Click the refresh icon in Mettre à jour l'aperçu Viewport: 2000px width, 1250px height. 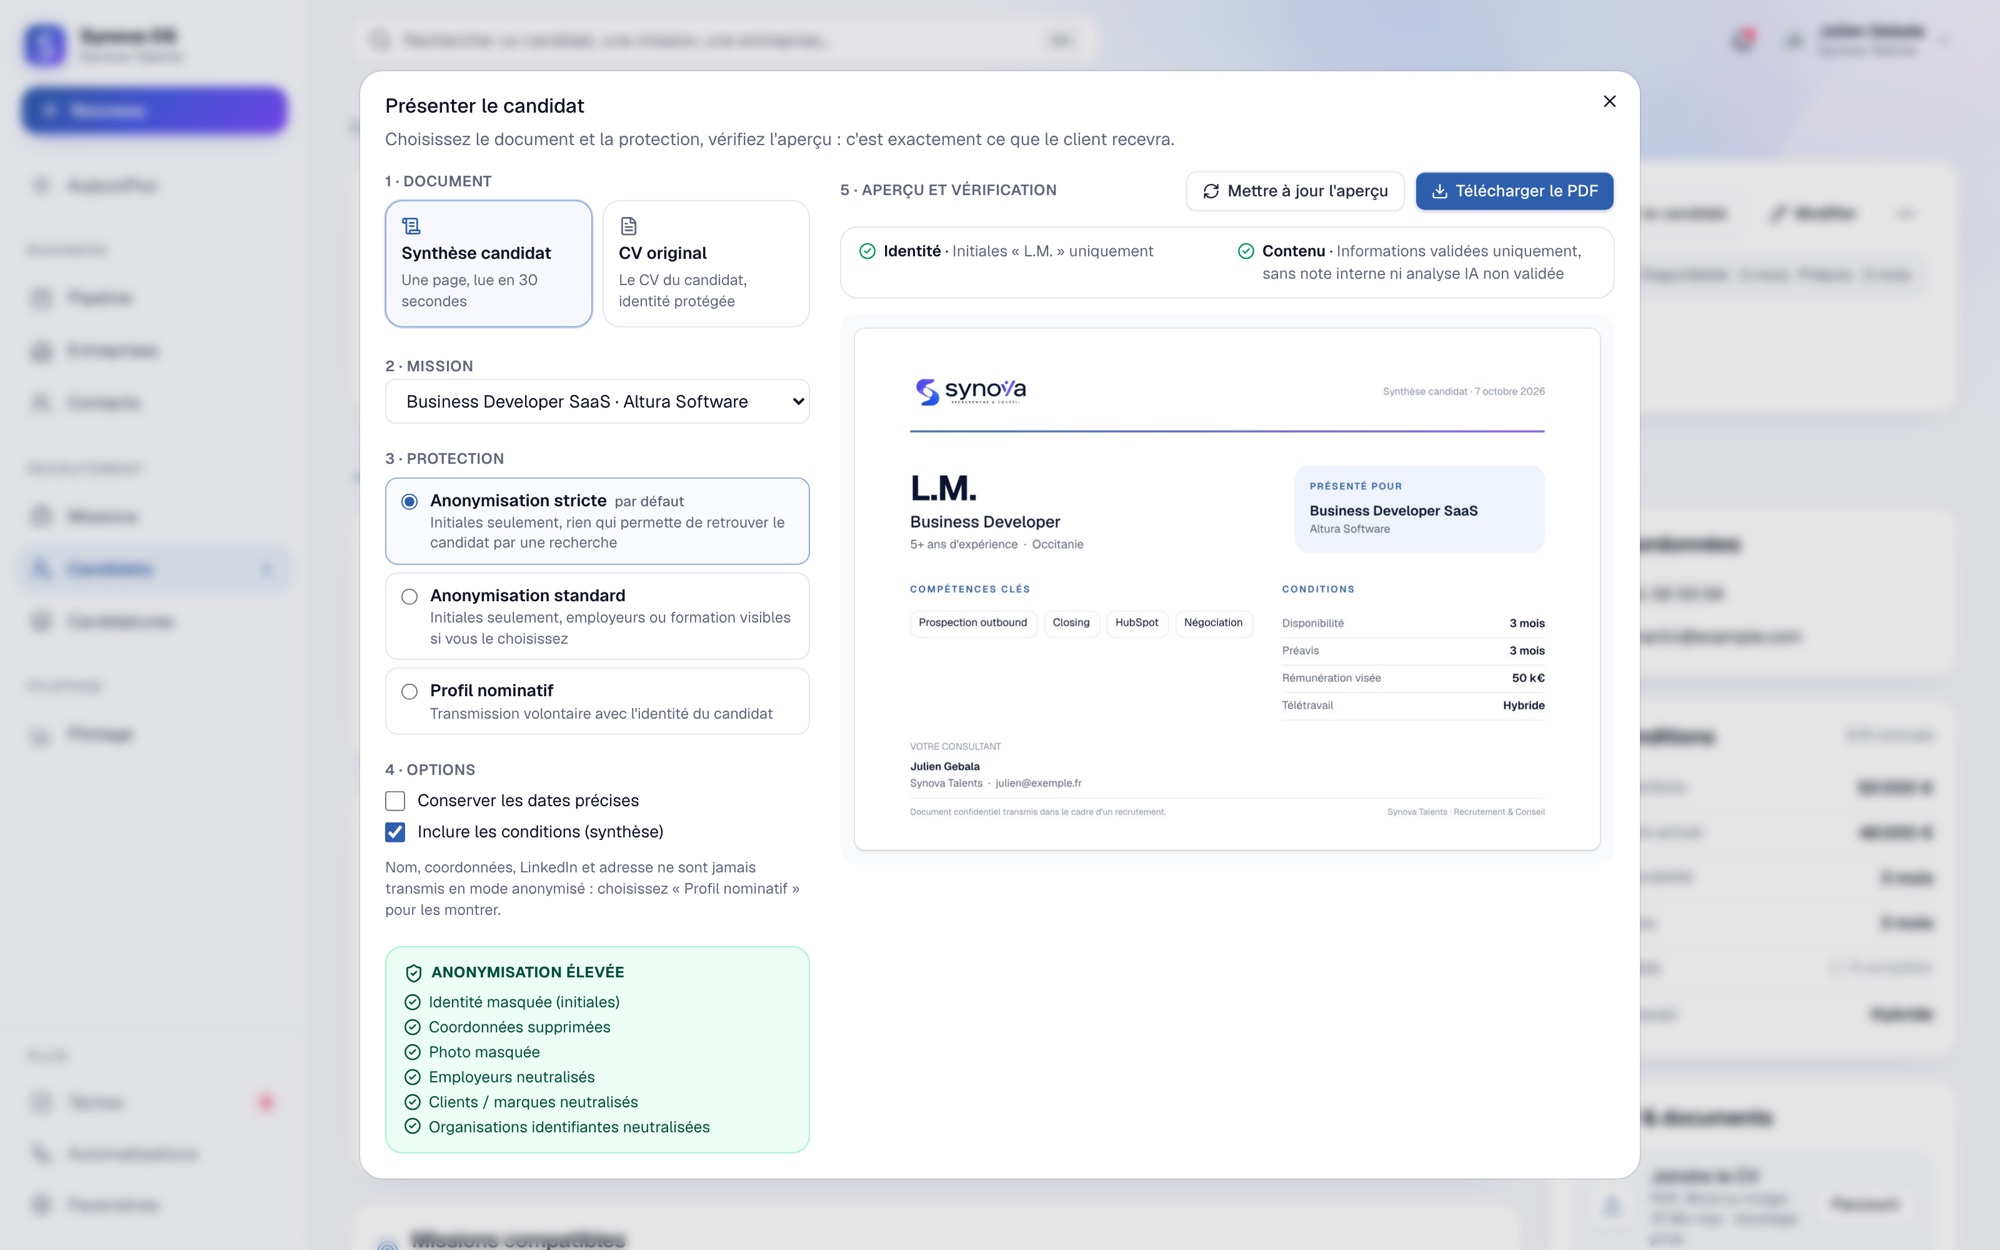coord(1211,191)
